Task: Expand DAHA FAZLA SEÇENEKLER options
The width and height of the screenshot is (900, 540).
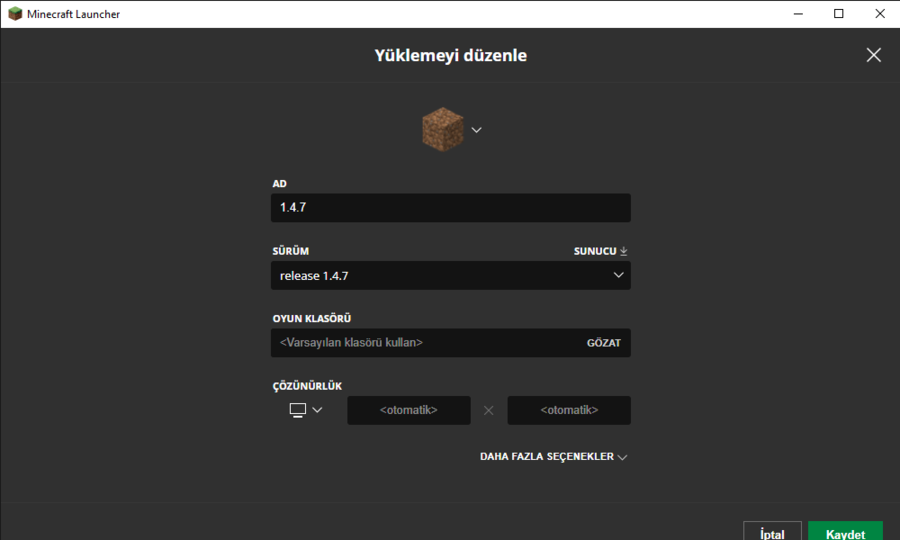Action: (x=553, y=456)
